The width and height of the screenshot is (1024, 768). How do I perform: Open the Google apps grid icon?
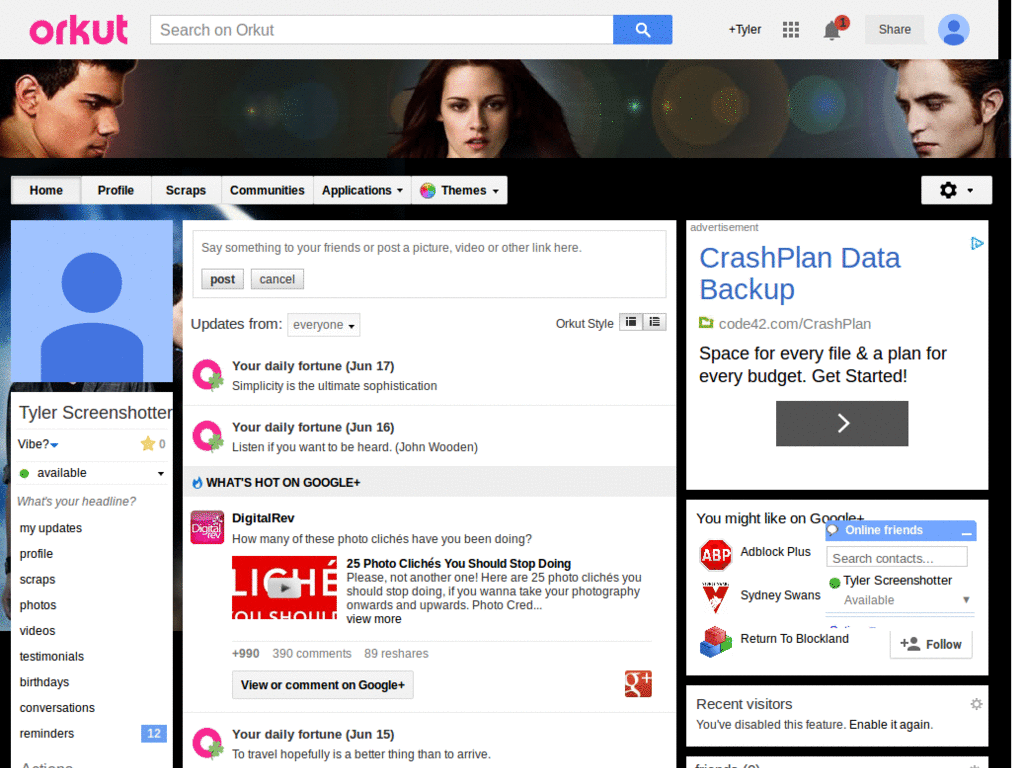click(x=791, y=30)
